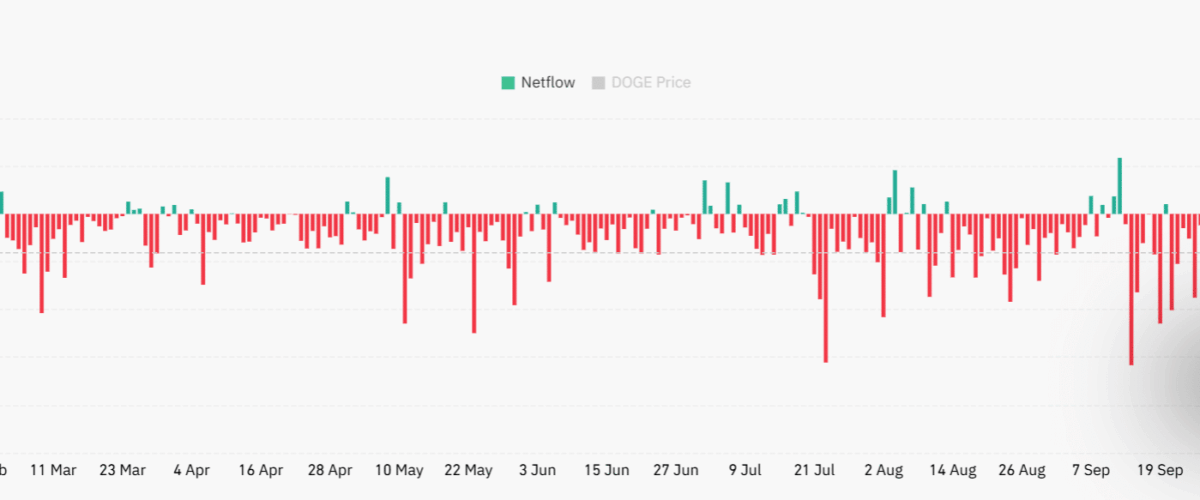Select the 23 Mar axis label
This screenshot has width=1200, height=500.
coord(122,470)
